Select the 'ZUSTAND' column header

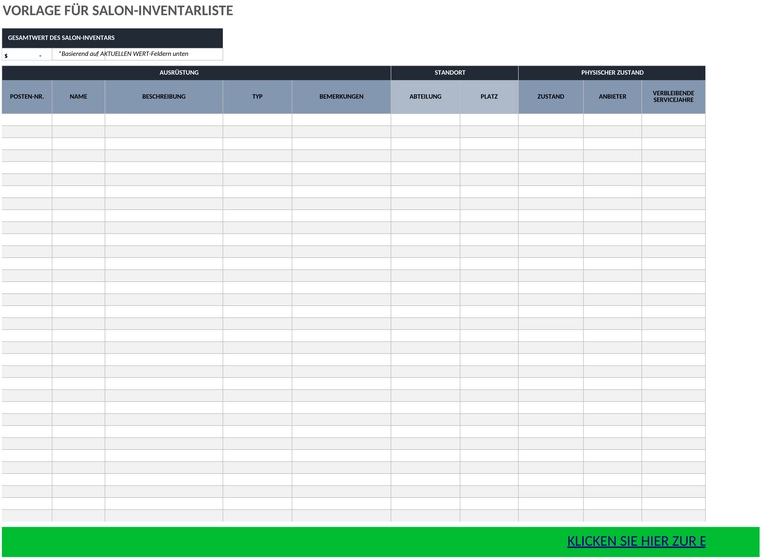[551, 97]
